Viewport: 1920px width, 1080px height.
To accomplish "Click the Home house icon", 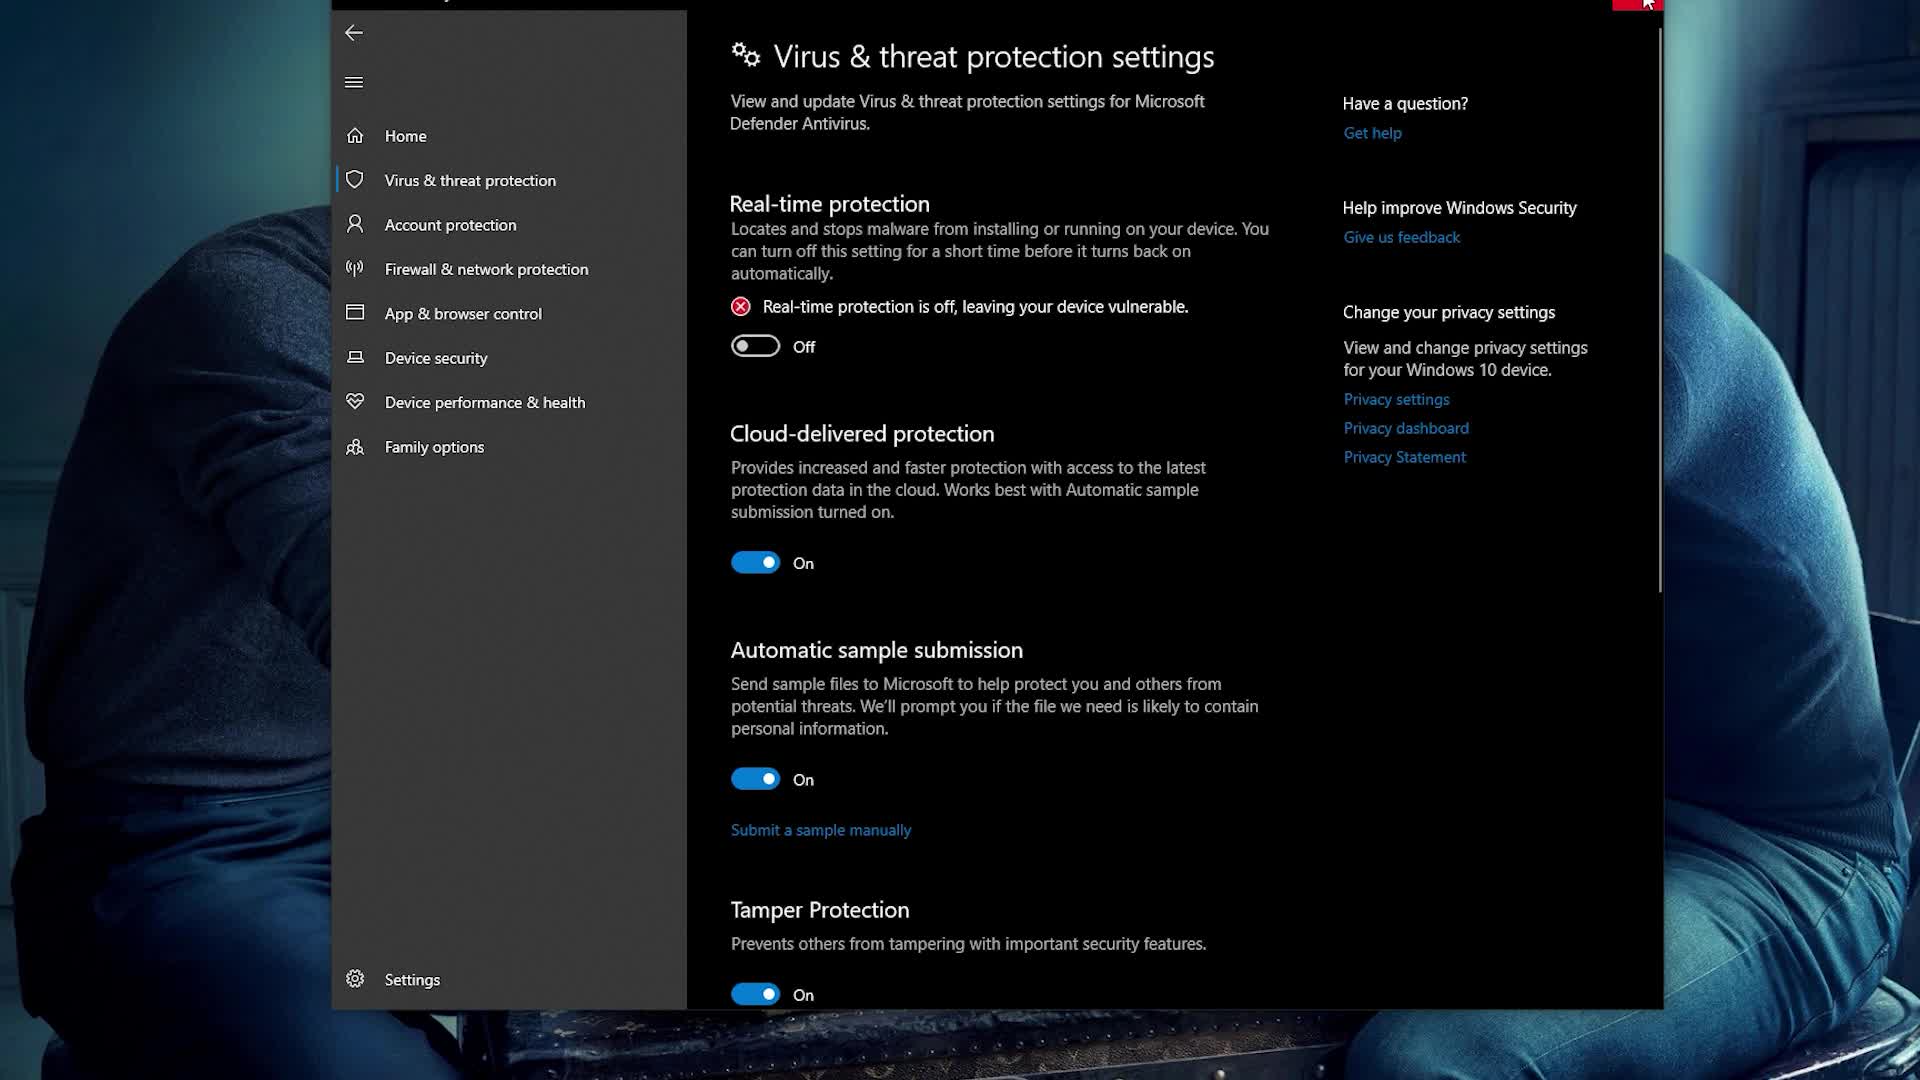I will pos(355,135).
